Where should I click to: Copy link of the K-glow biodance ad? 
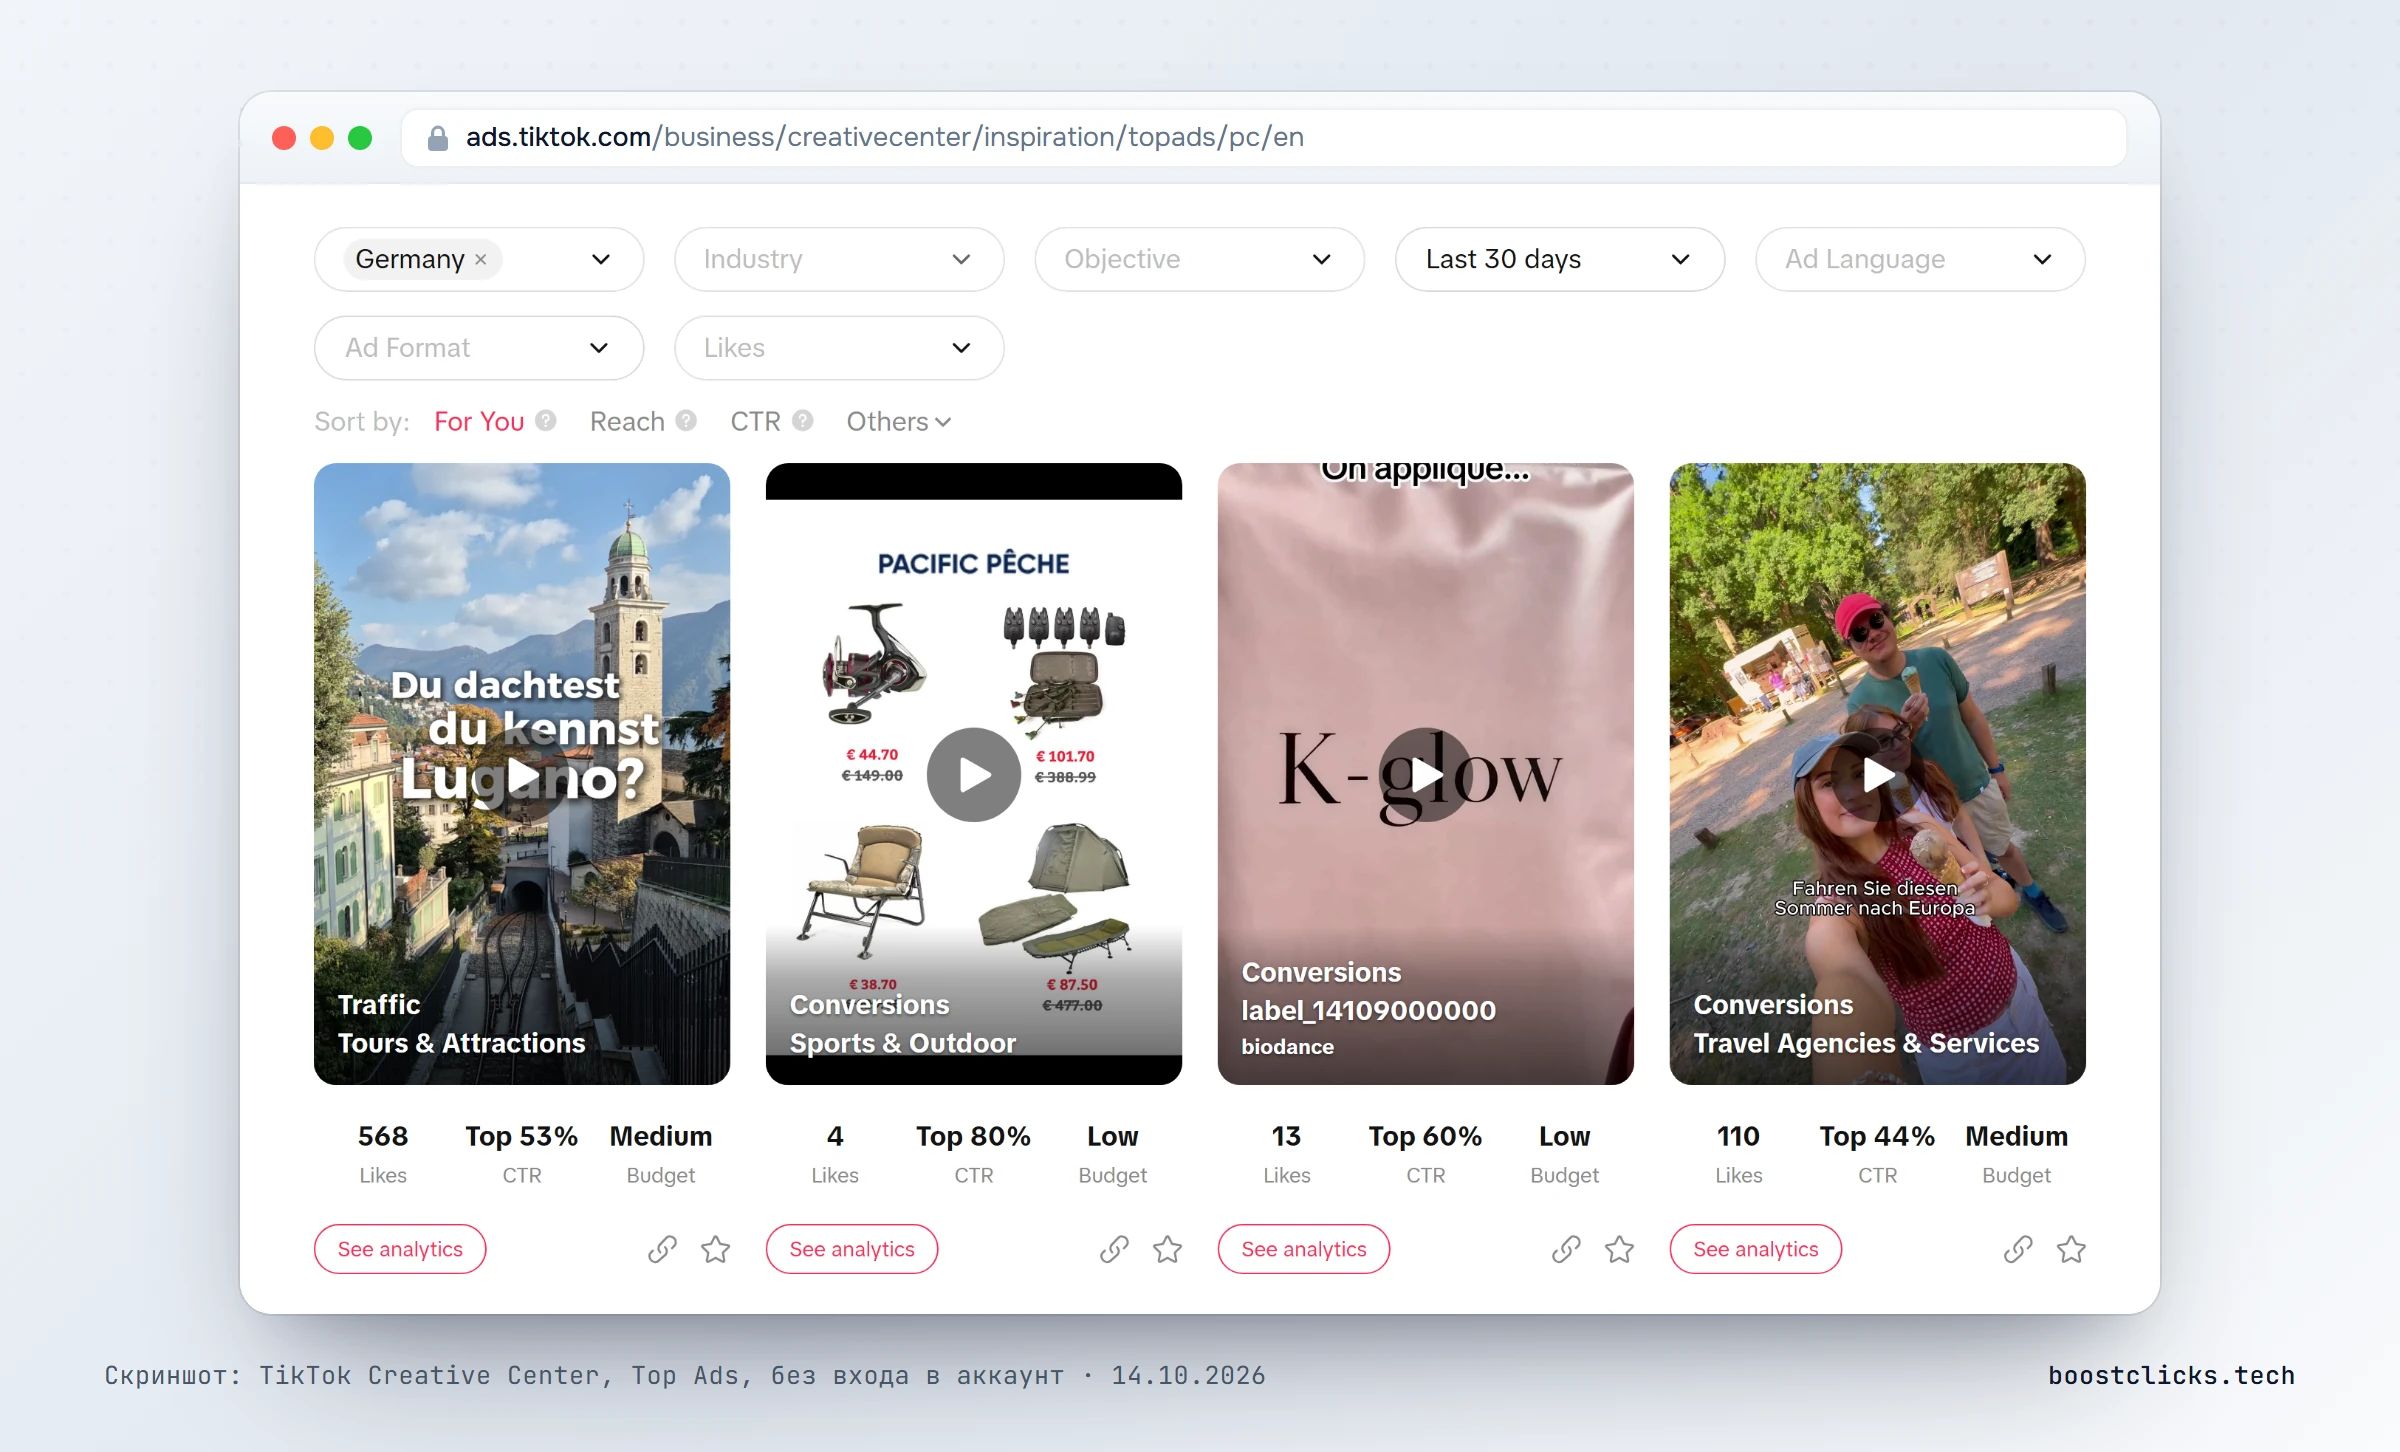[x=1566, y=1249]
